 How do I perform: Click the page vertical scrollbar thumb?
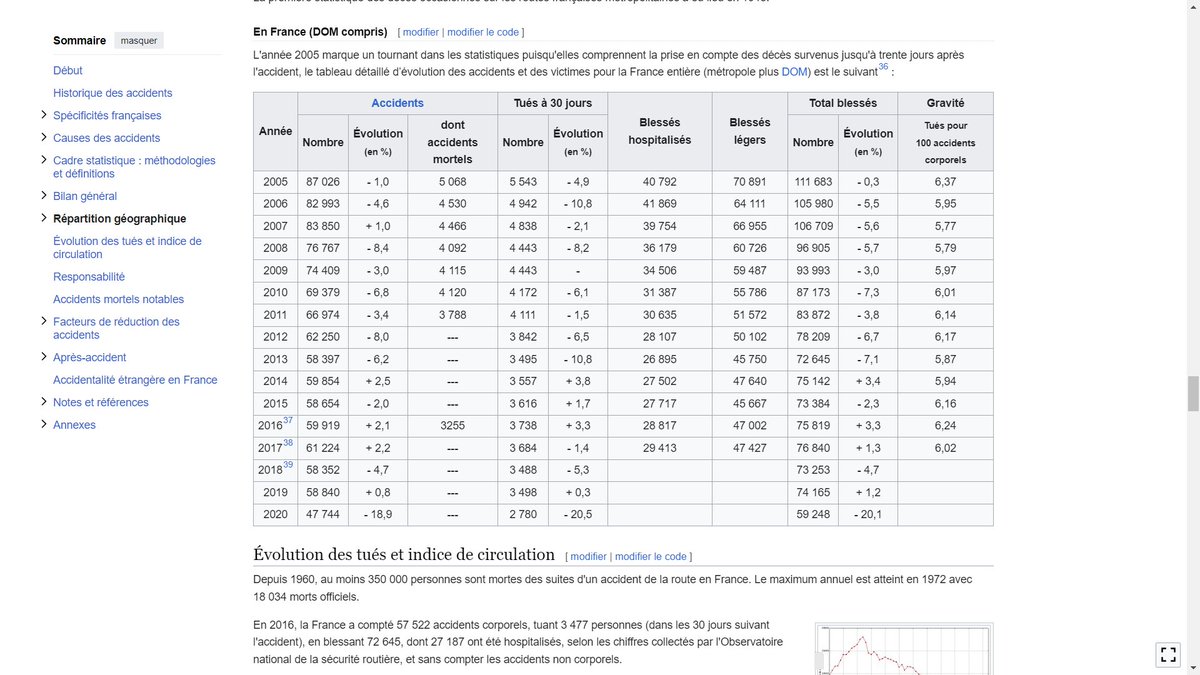click(x=1192, y=394)
